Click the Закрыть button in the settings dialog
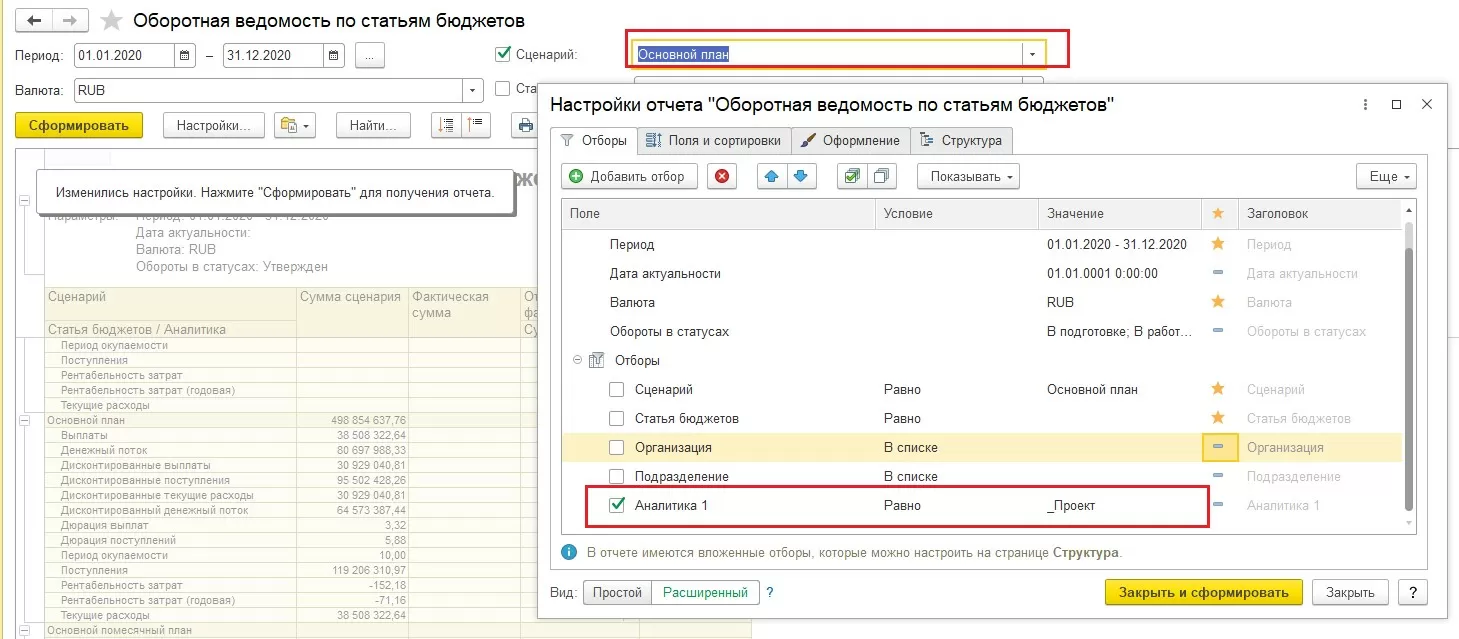Image resolution: width=1459 pixels, height=639 pixels. pyautogui.click(x=1350, y=592)
